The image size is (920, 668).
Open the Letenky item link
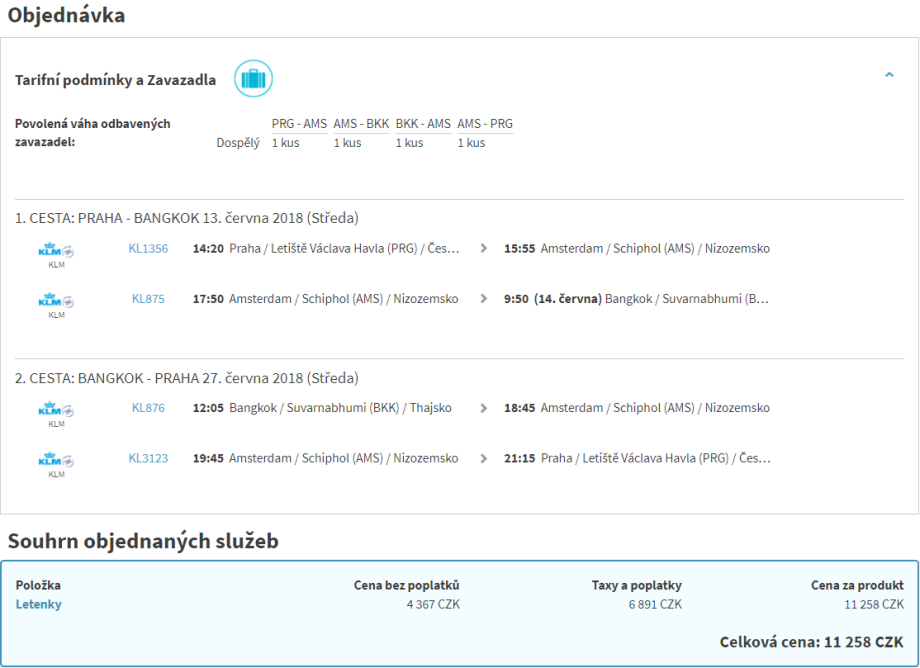point(38,604)
